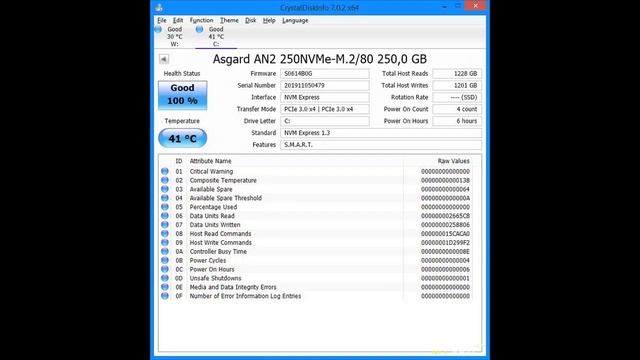This screenshot has width=640, height=360.
Task: Click the status icon for Data Units Read
Action: (x=165, y=216)
